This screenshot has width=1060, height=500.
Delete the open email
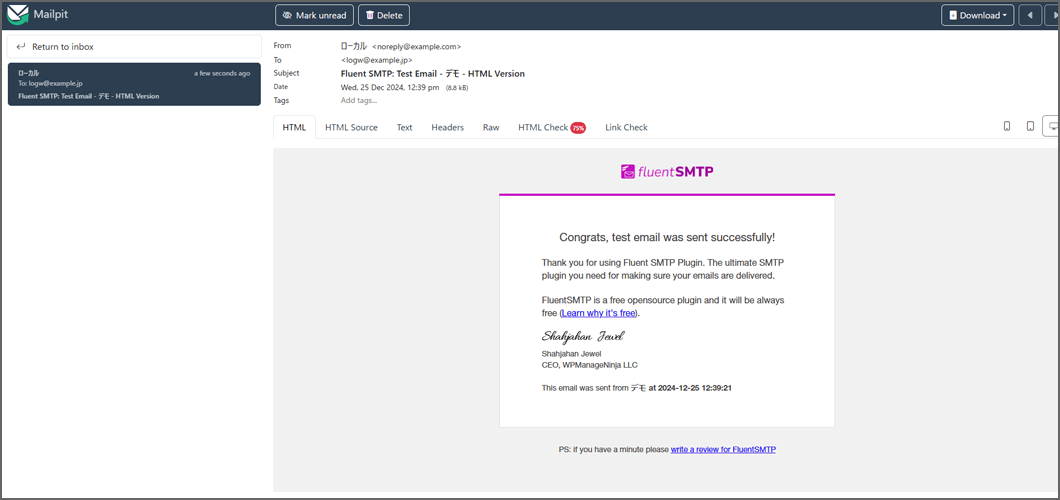tap(384, 15)
